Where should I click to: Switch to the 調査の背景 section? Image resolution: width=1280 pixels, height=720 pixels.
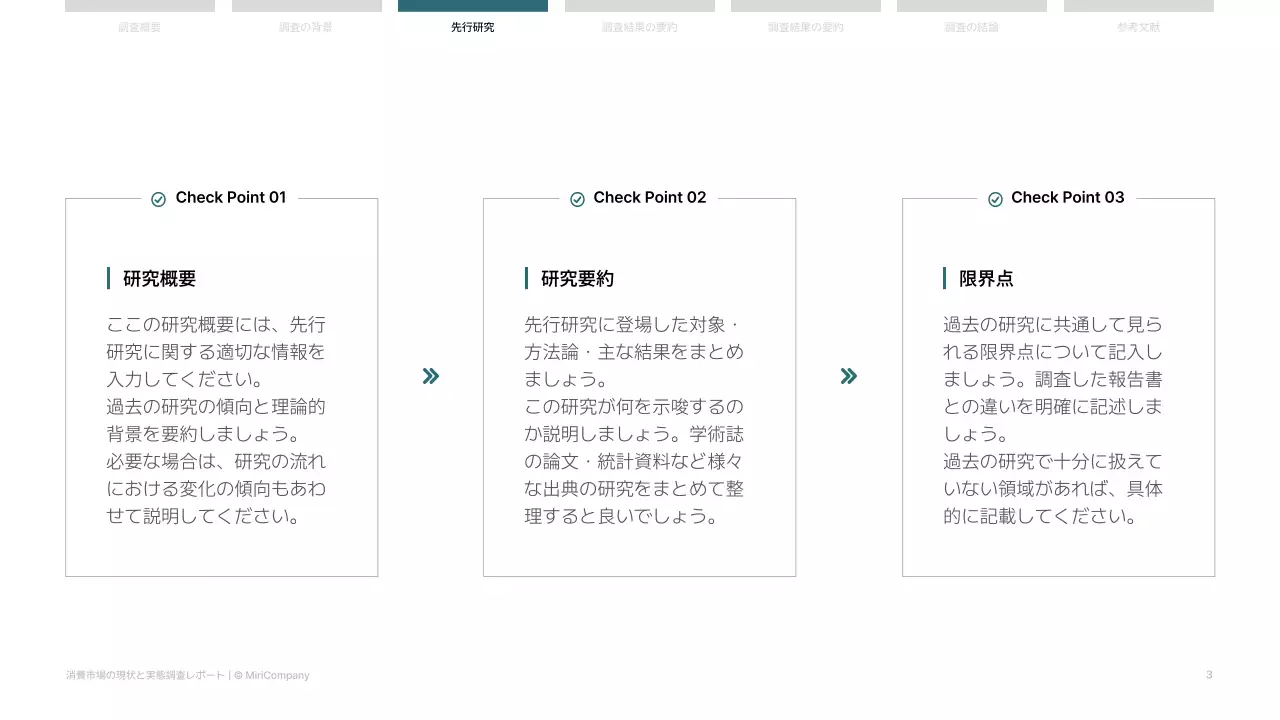(x=306, y=27)
